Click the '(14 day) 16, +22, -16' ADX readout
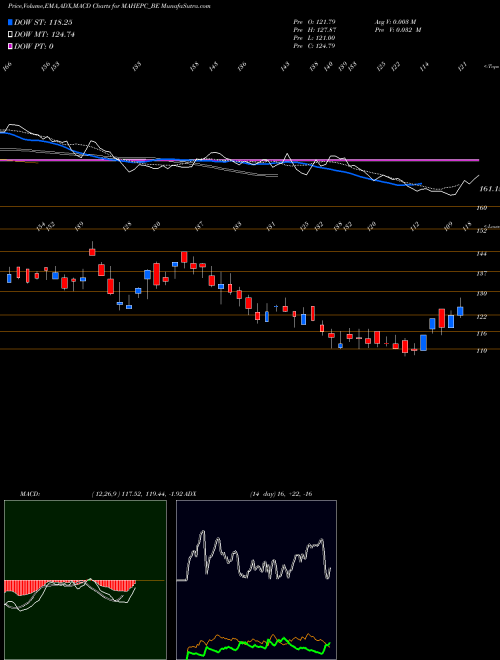This screenshot has width=500, height=660. 281,494
